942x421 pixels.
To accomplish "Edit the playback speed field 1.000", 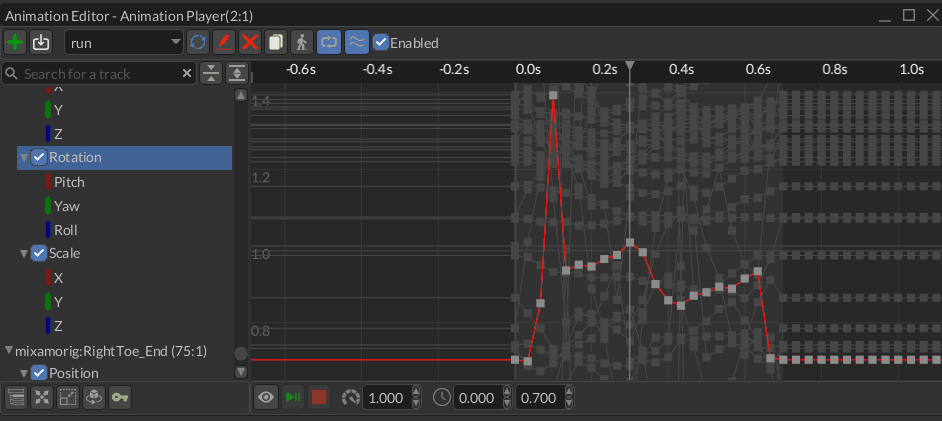I will [x=386, y=398].
